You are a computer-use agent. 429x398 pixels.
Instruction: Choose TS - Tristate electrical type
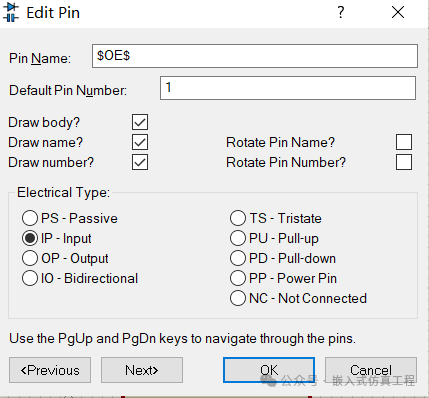(x=238, y=218)
